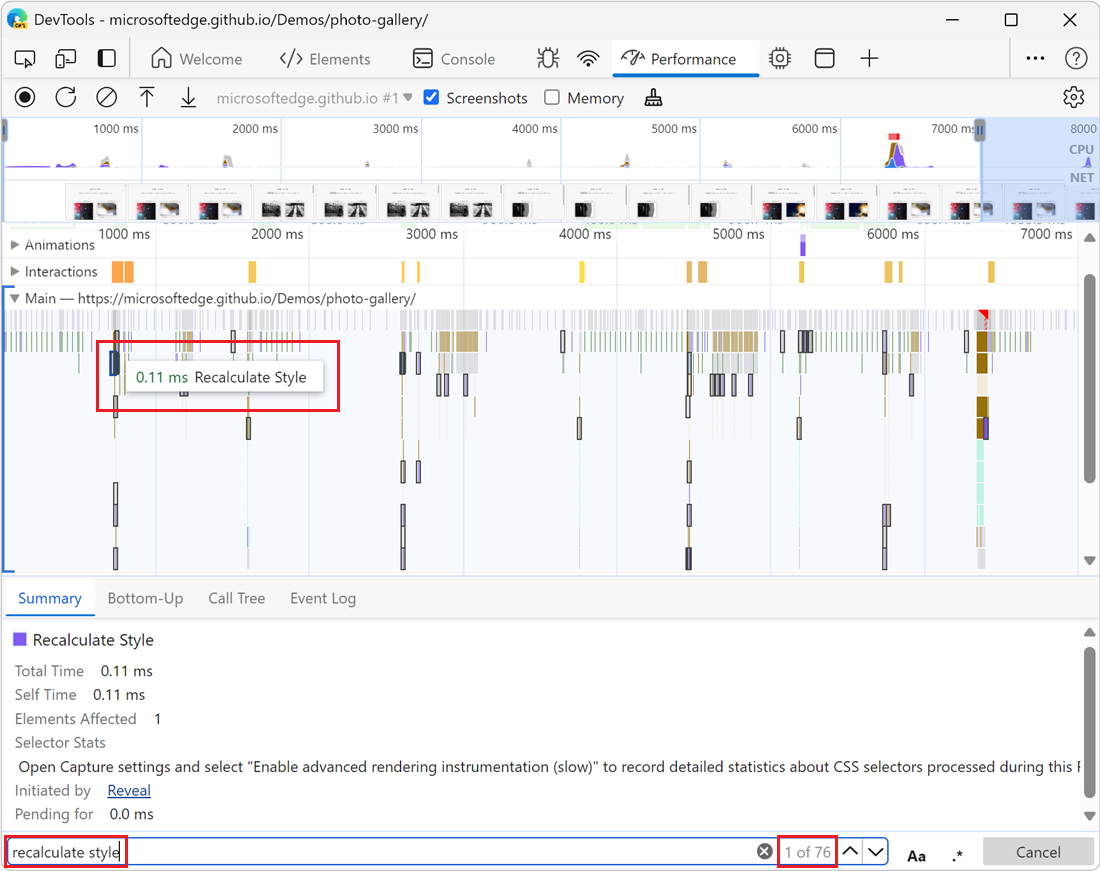Switch to the Bottom-Up tab
Screen dimensions: 1100x871
145,598
